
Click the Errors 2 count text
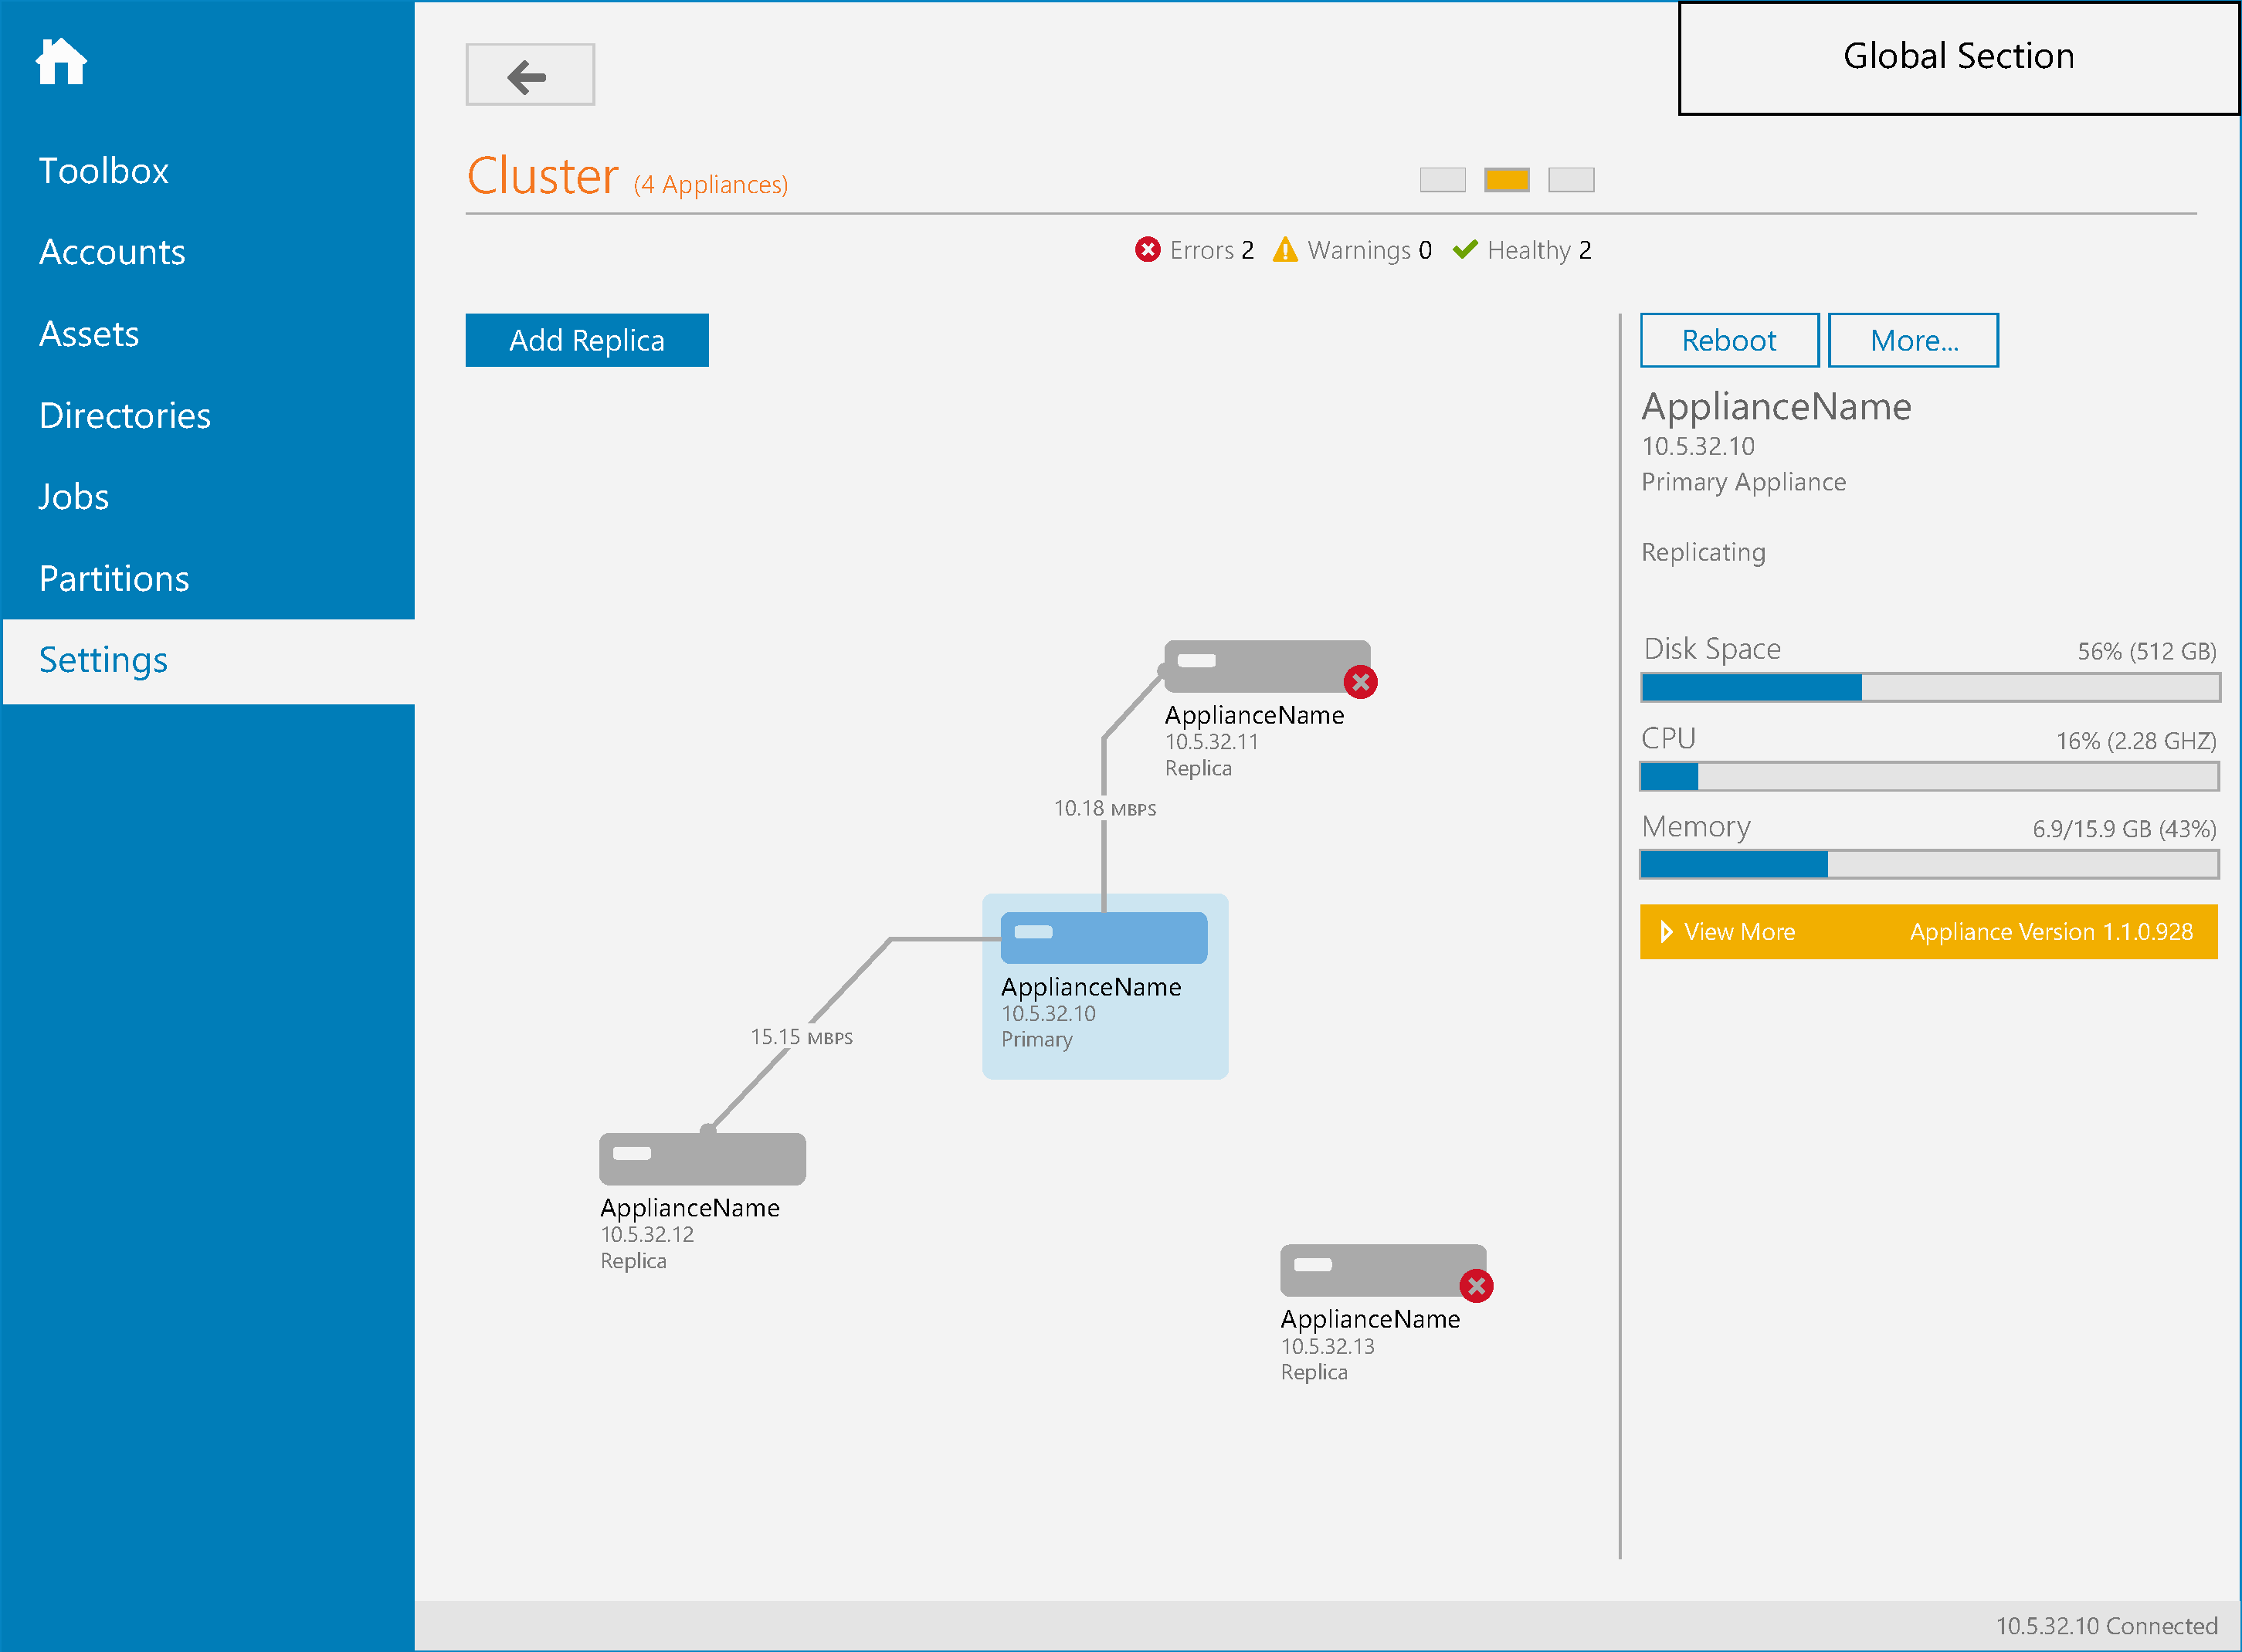coord(1211,250)
